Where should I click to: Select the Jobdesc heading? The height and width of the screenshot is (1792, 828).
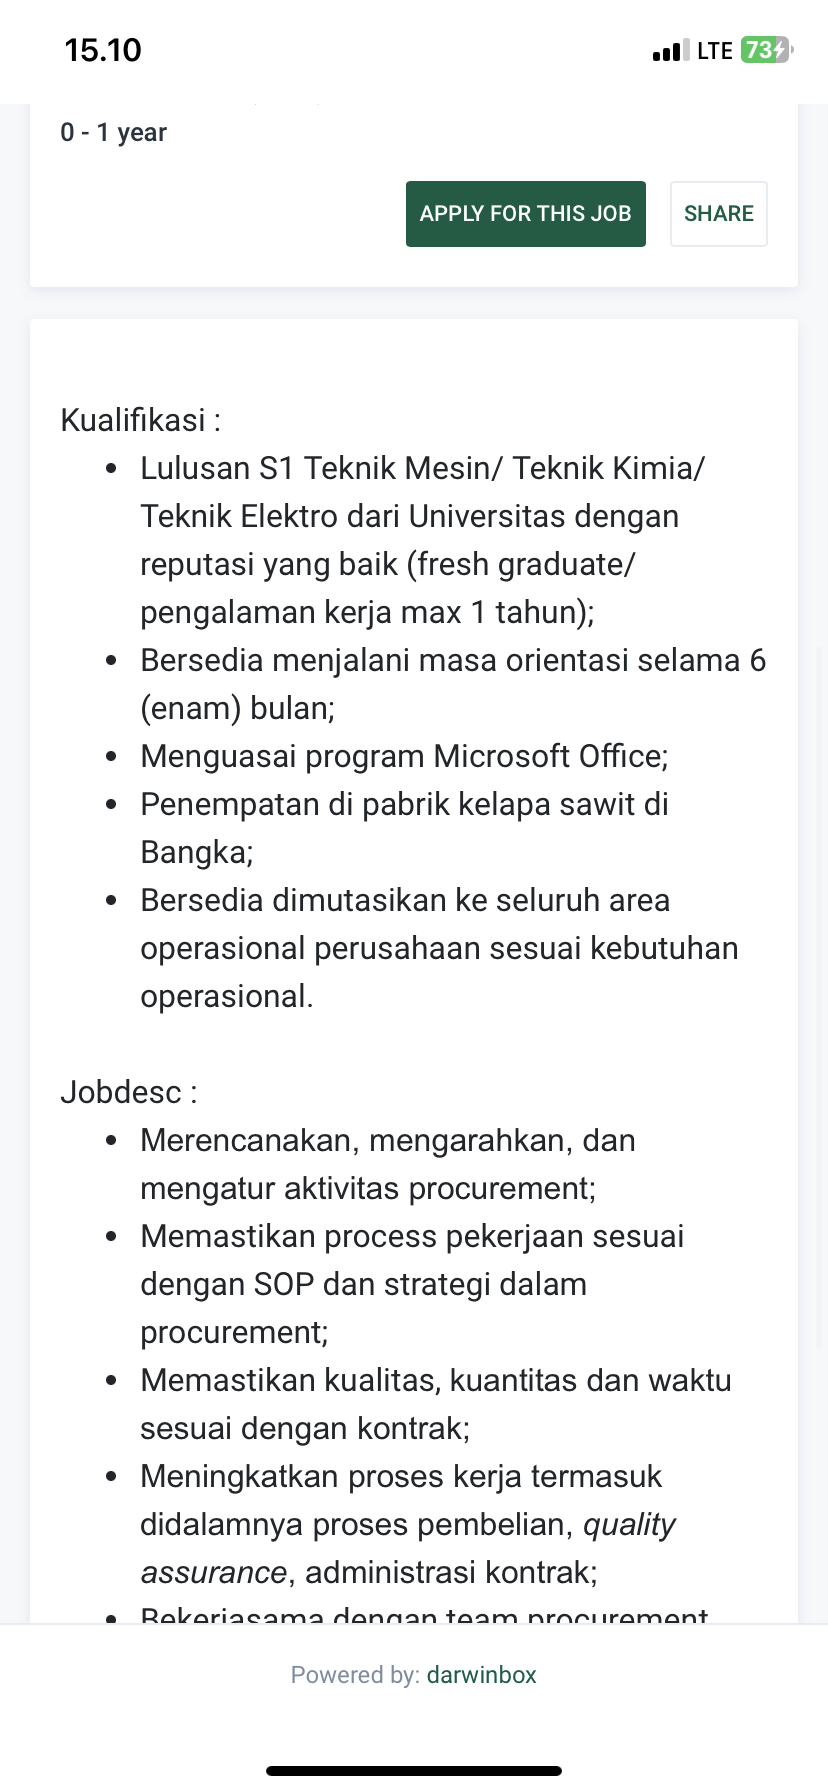(x=129, y=1092)
